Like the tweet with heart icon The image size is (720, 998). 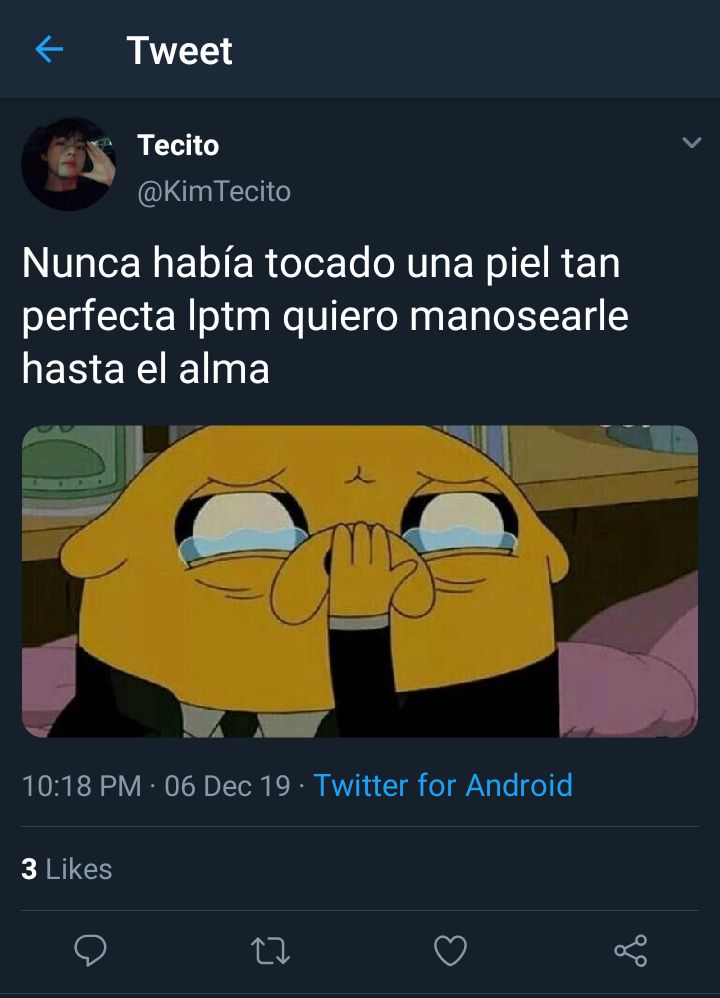click(x=450, y=950)
